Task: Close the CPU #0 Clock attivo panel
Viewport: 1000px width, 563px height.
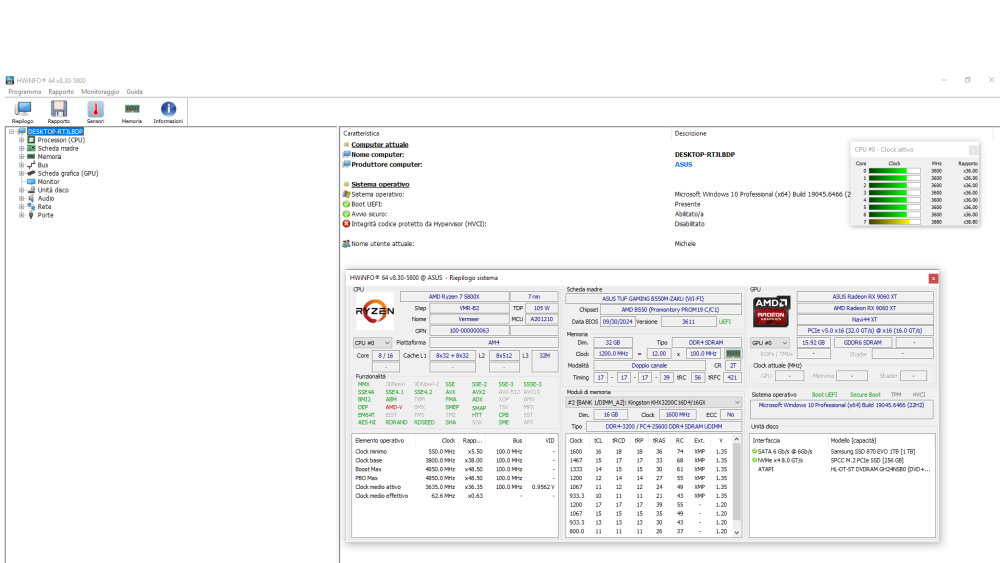Action: [x=973, y=150]
